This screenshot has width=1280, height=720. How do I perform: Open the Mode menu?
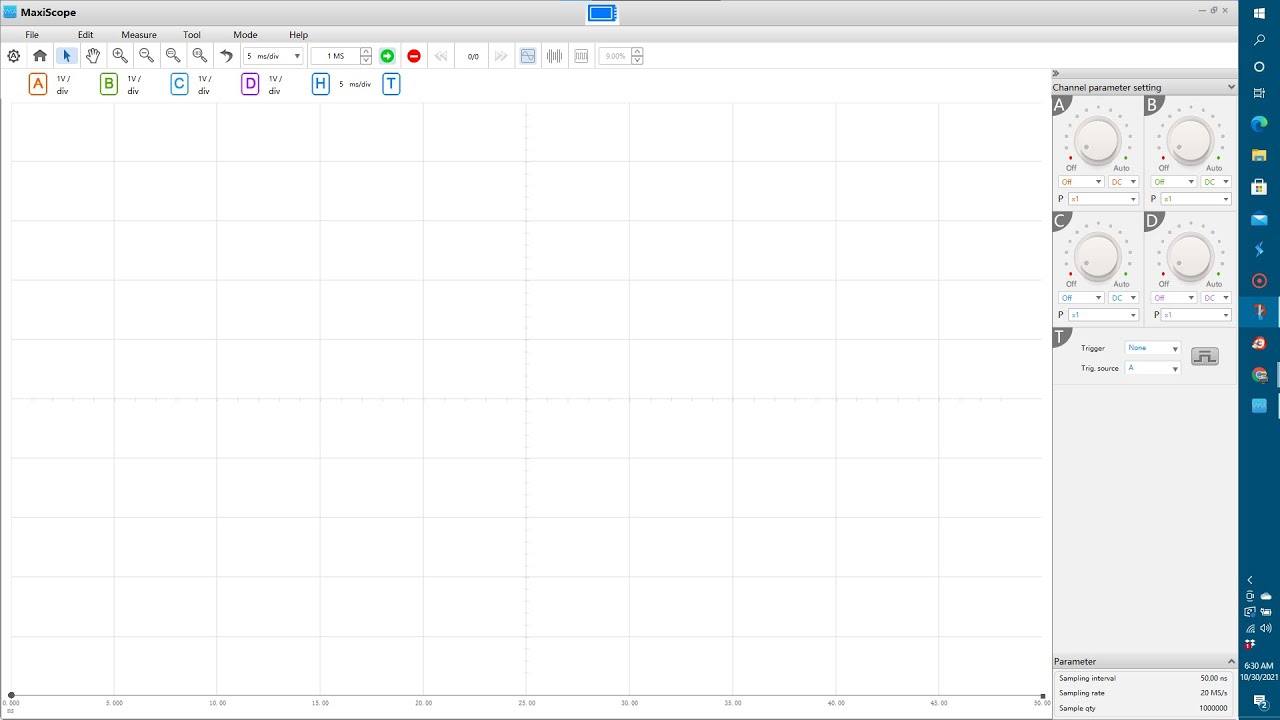(245, 35)
